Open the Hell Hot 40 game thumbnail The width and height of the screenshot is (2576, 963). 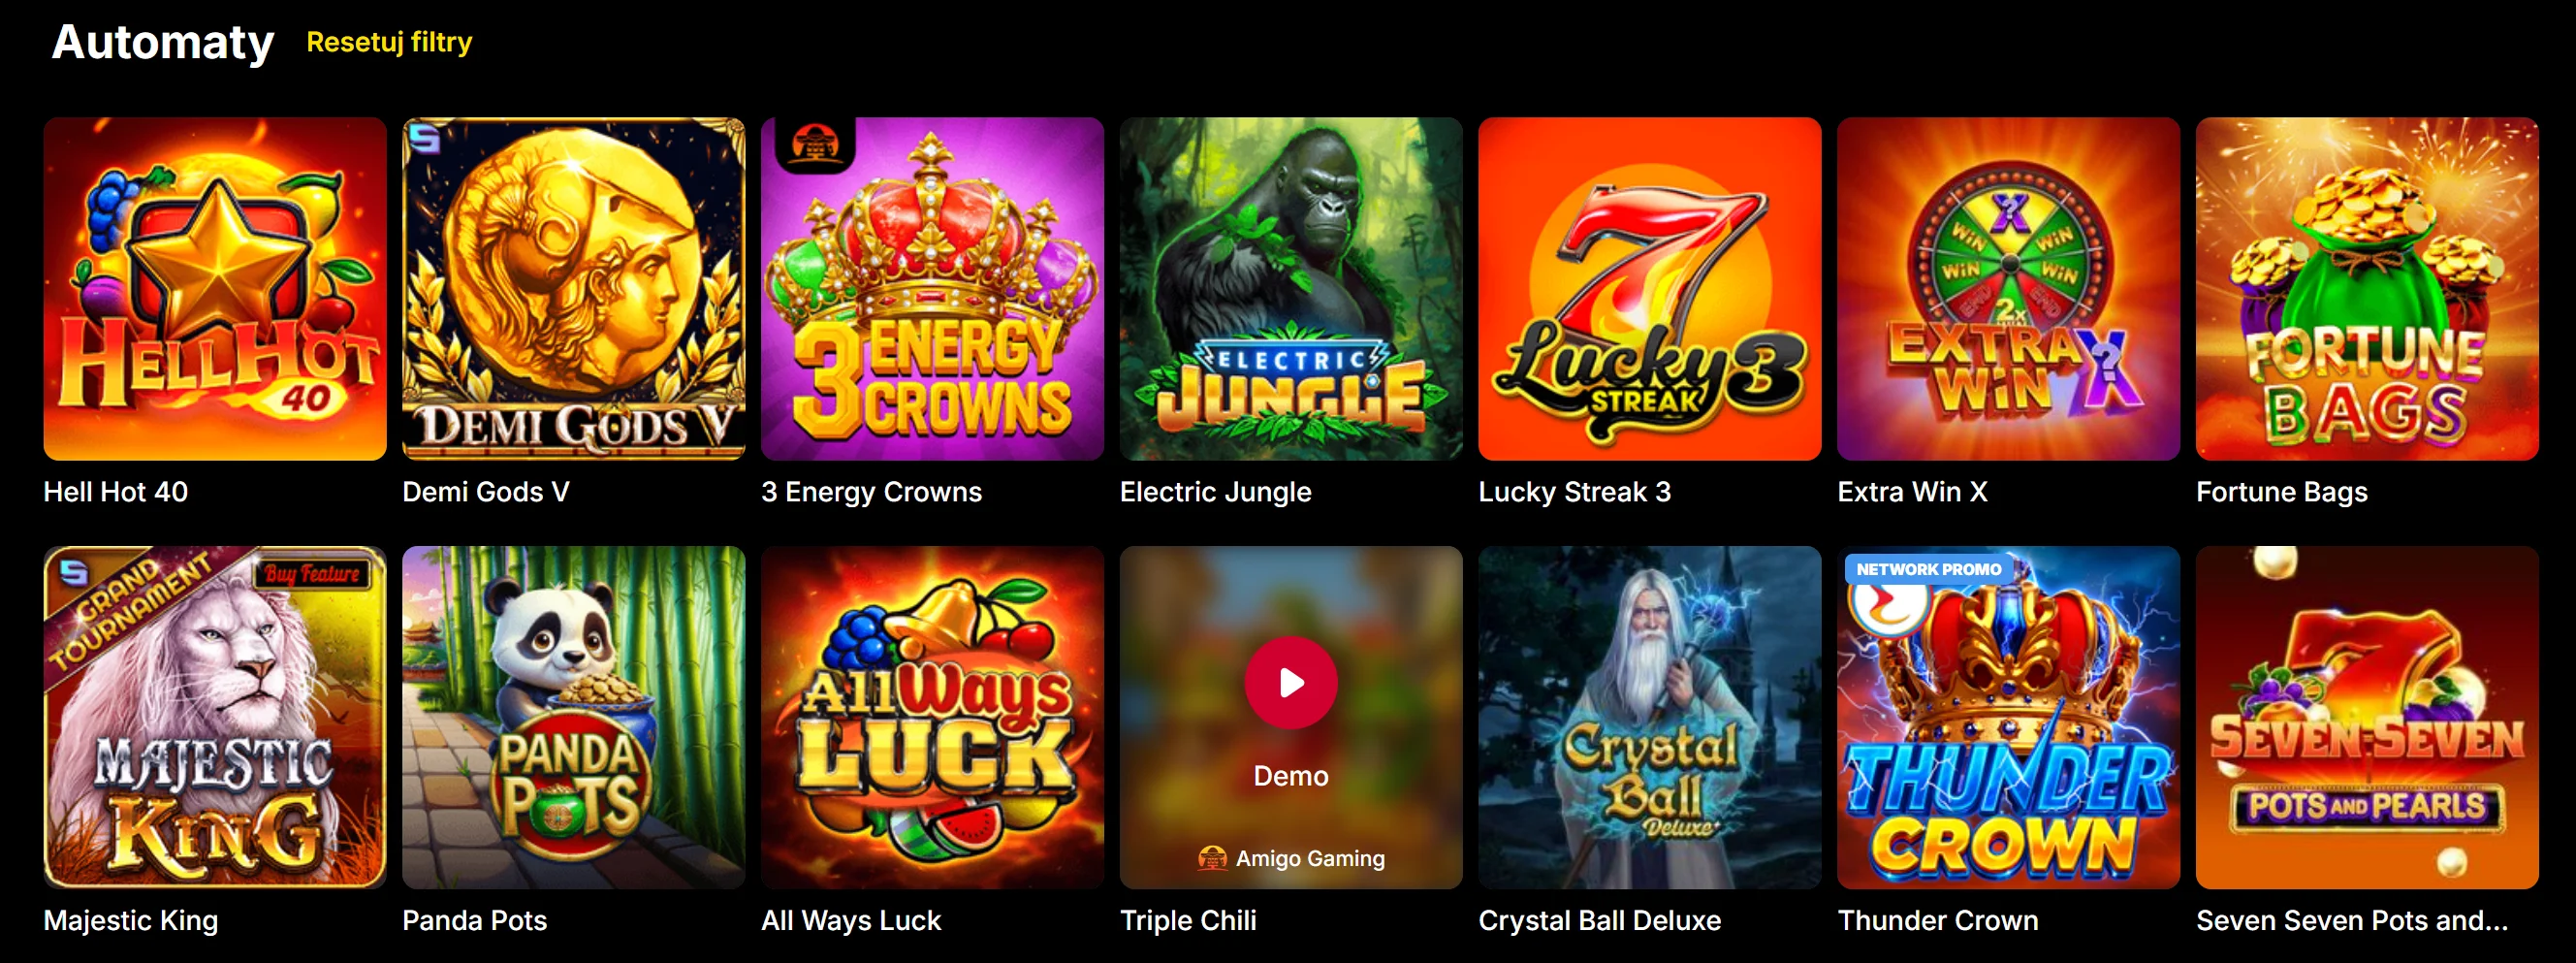215,289
